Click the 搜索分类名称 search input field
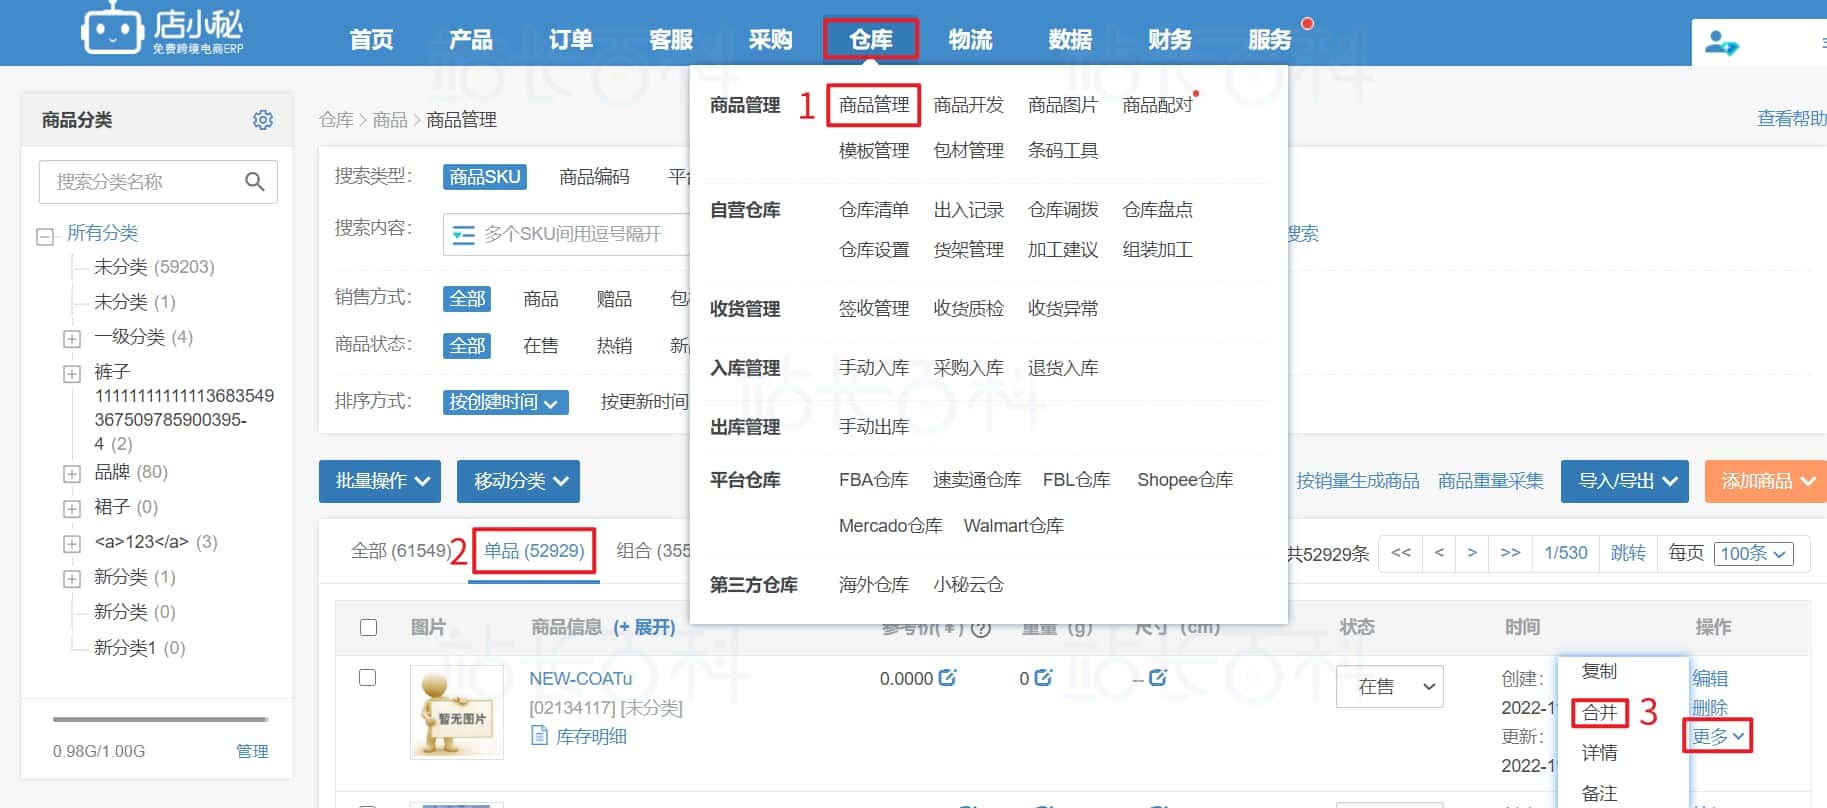Screen dimensions: 1827x808 point(140,182)
